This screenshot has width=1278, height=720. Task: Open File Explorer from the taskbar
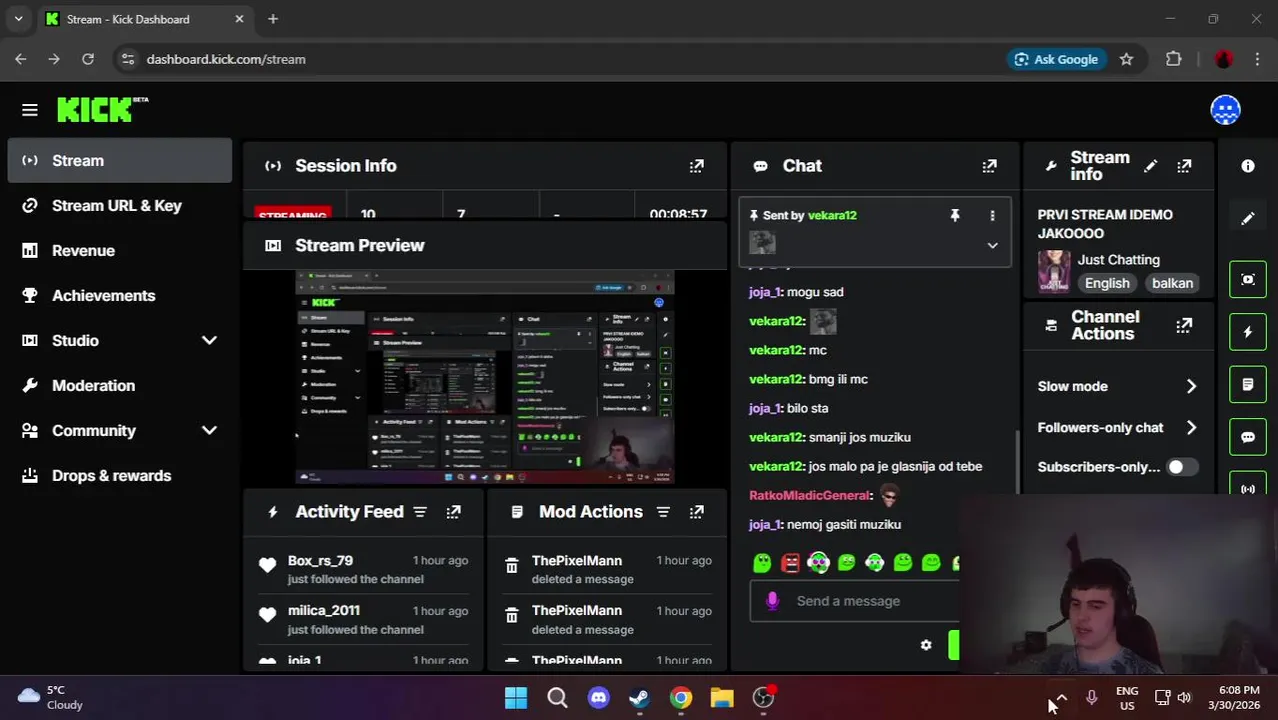click(722, 697)
